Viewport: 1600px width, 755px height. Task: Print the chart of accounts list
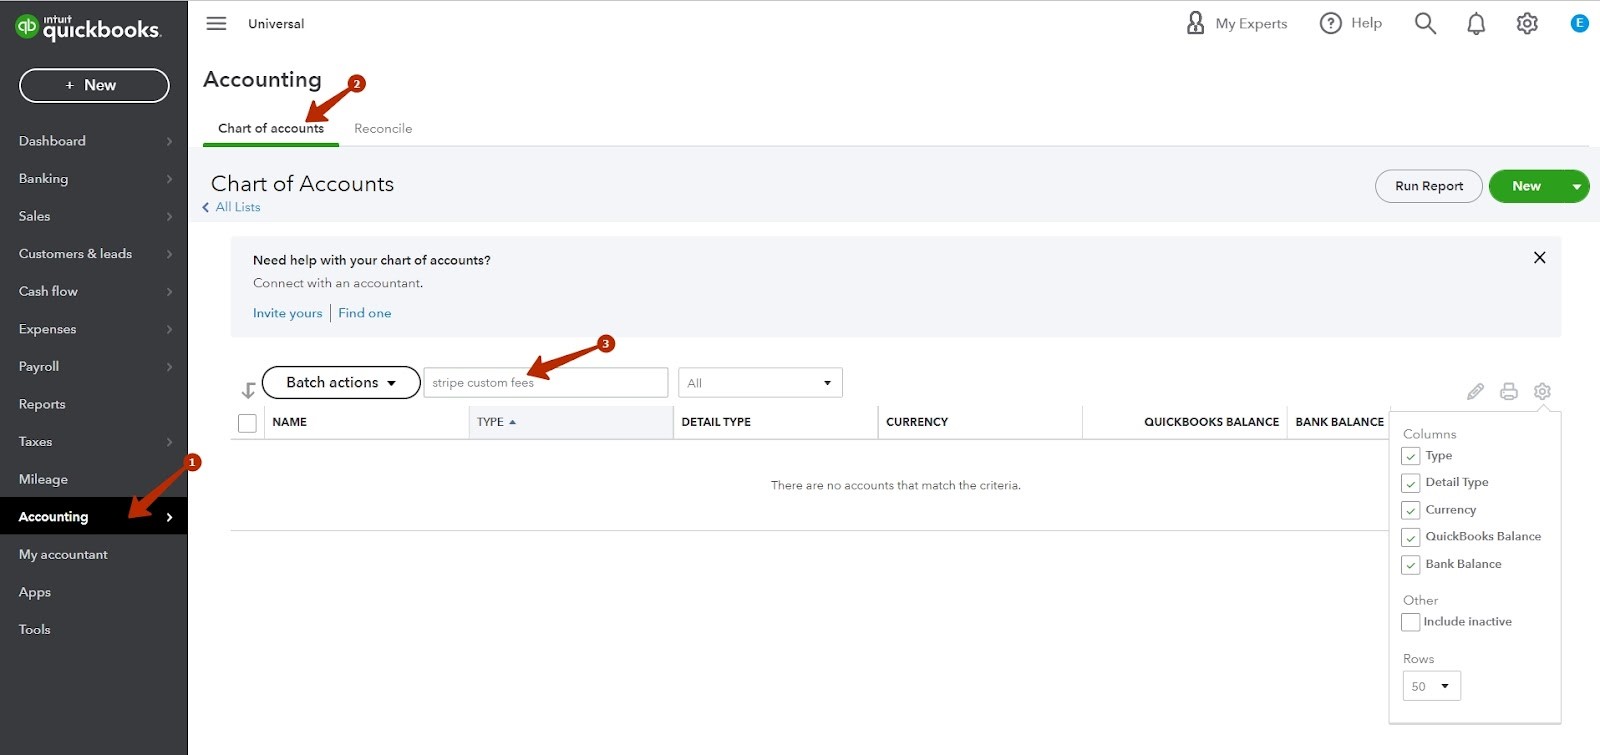(1509, 391)
